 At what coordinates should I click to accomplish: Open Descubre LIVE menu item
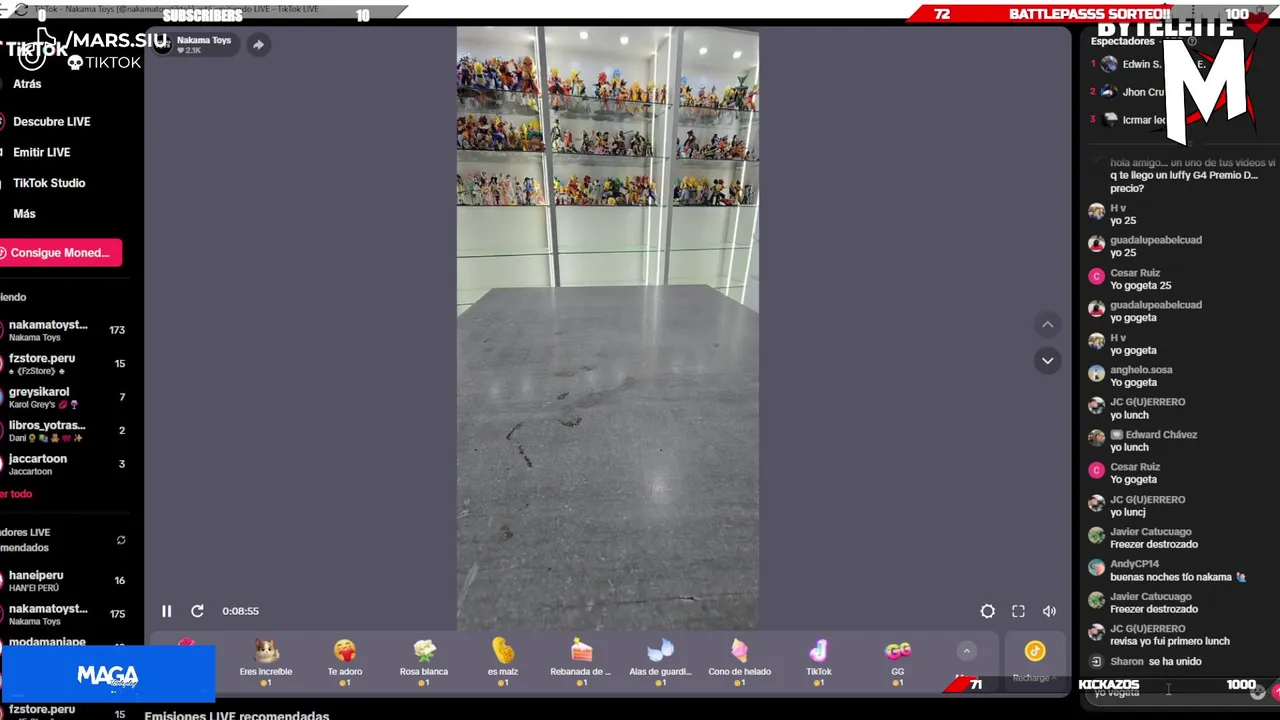click(x=51, y=122)
